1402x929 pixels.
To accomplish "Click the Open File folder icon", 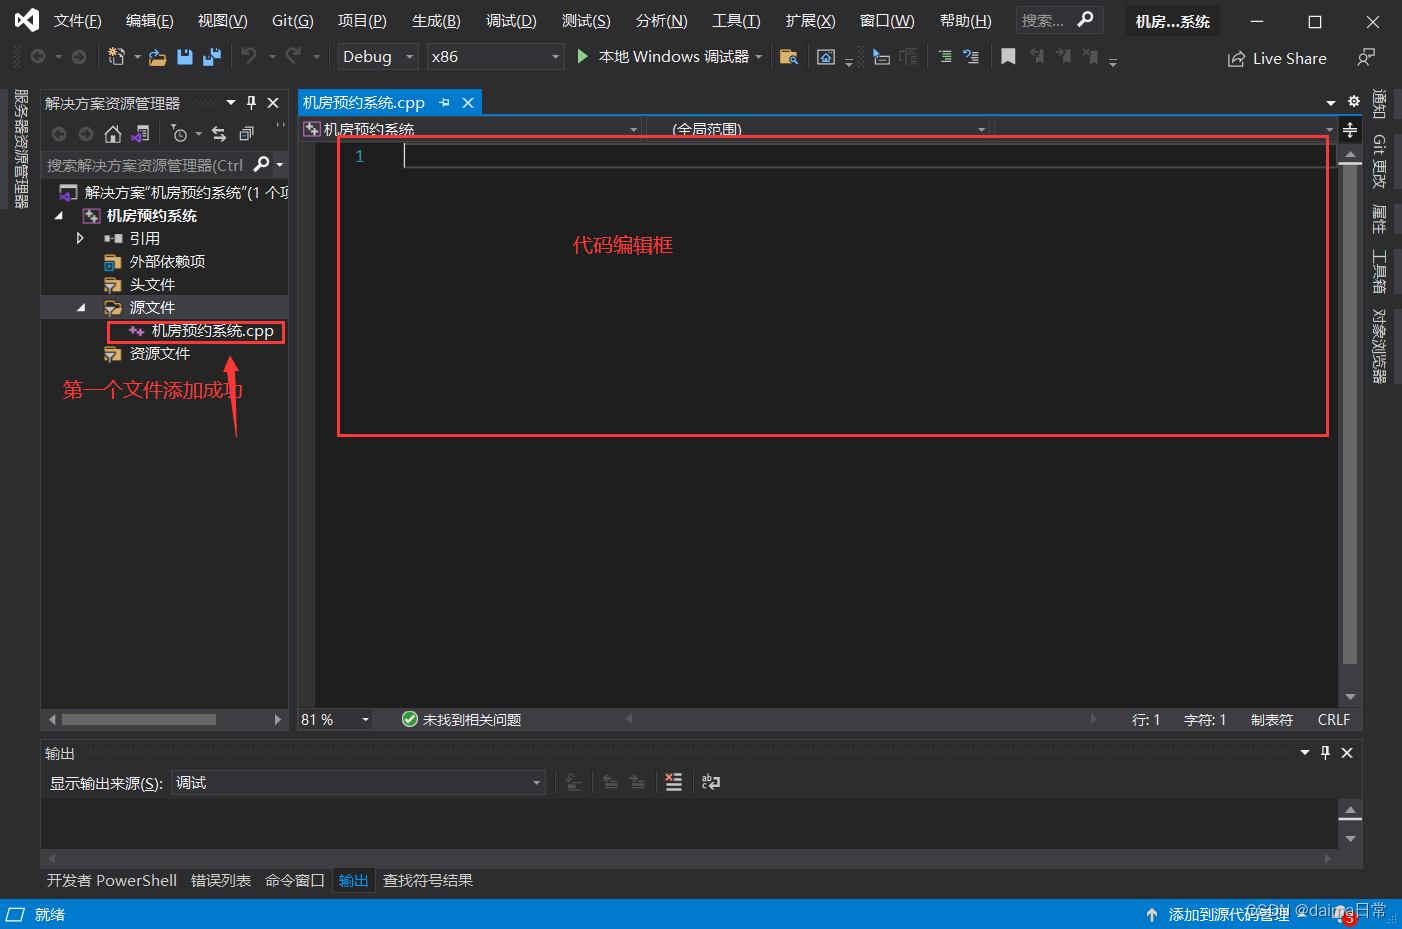I will tap(157, 57).
